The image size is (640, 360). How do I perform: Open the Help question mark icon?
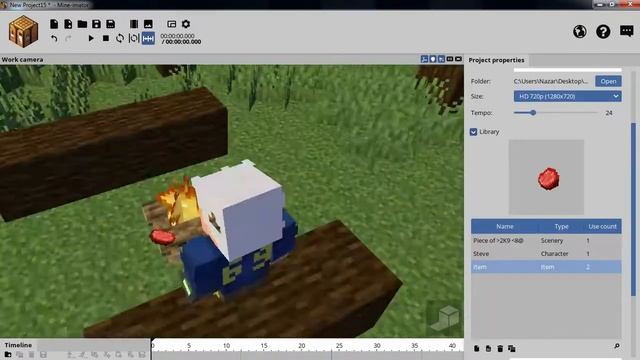(x=603, y=31)
